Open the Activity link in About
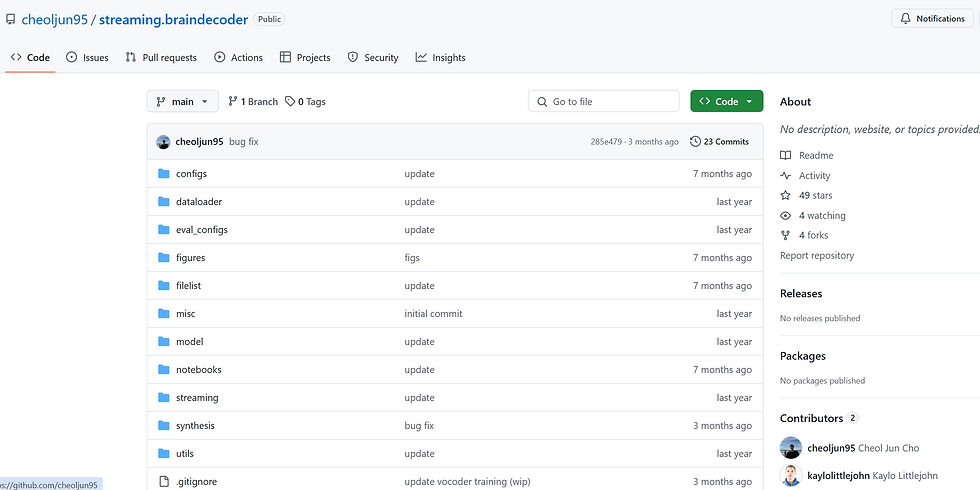Viewport: 980px width, 490px height. tap(806, 176)
